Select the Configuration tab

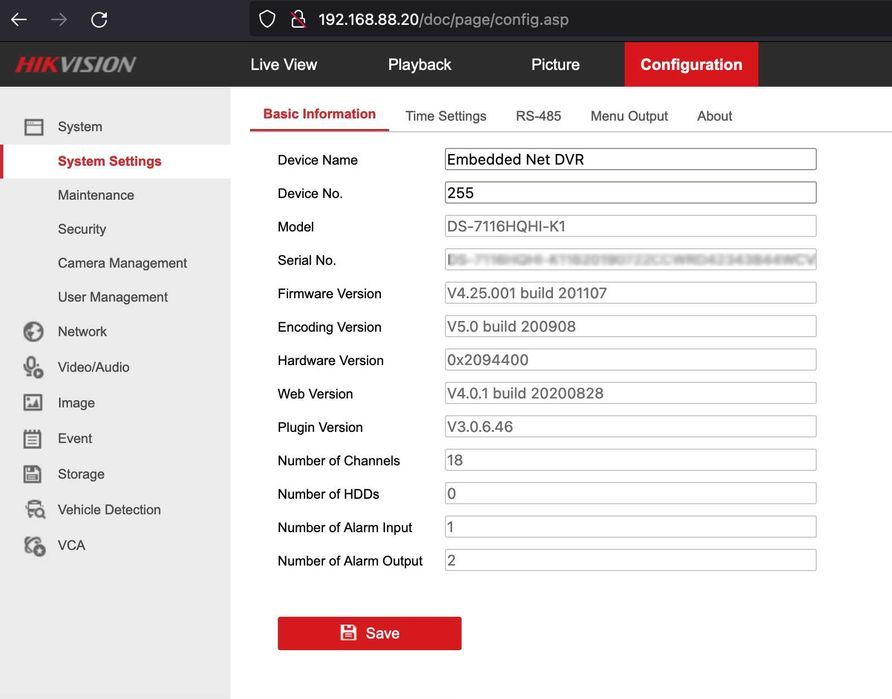pos(691,64)
